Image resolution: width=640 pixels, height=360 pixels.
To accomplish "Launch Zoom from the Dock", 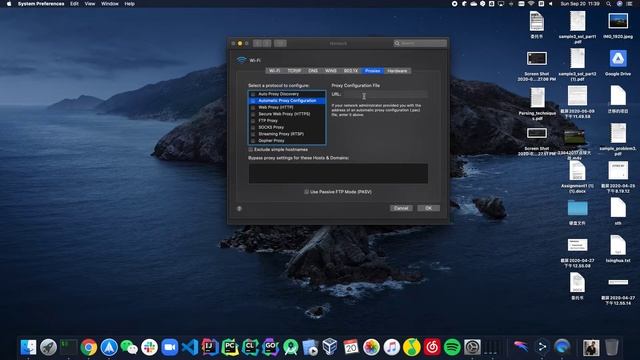I will pyautogui.click(x=169, y=347).
